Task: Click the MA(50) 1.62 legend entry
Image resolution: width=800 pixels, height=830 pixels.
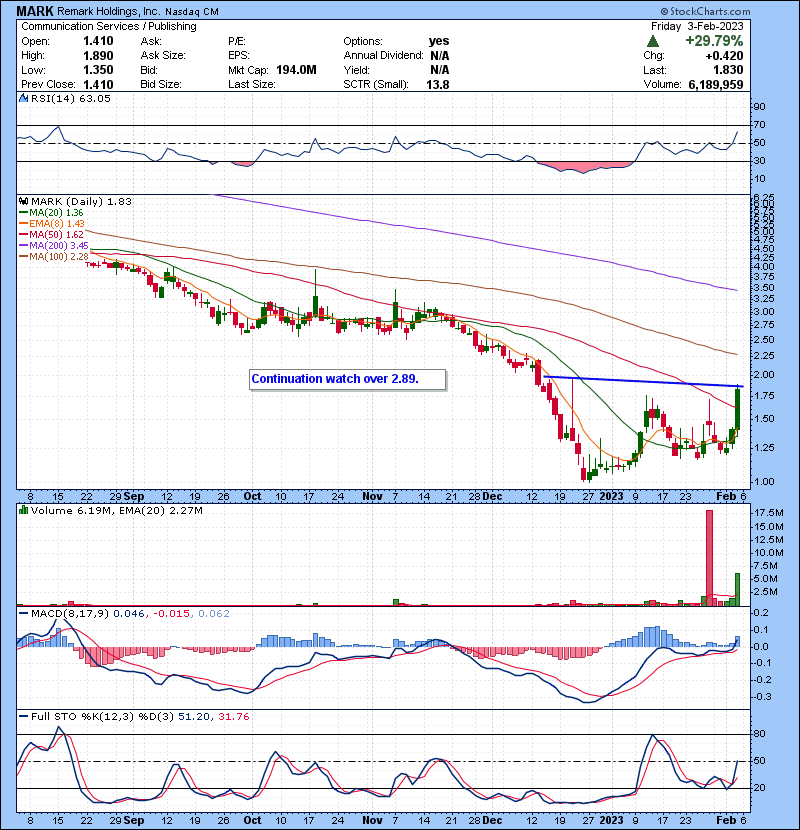Action: tap(51, 234)
